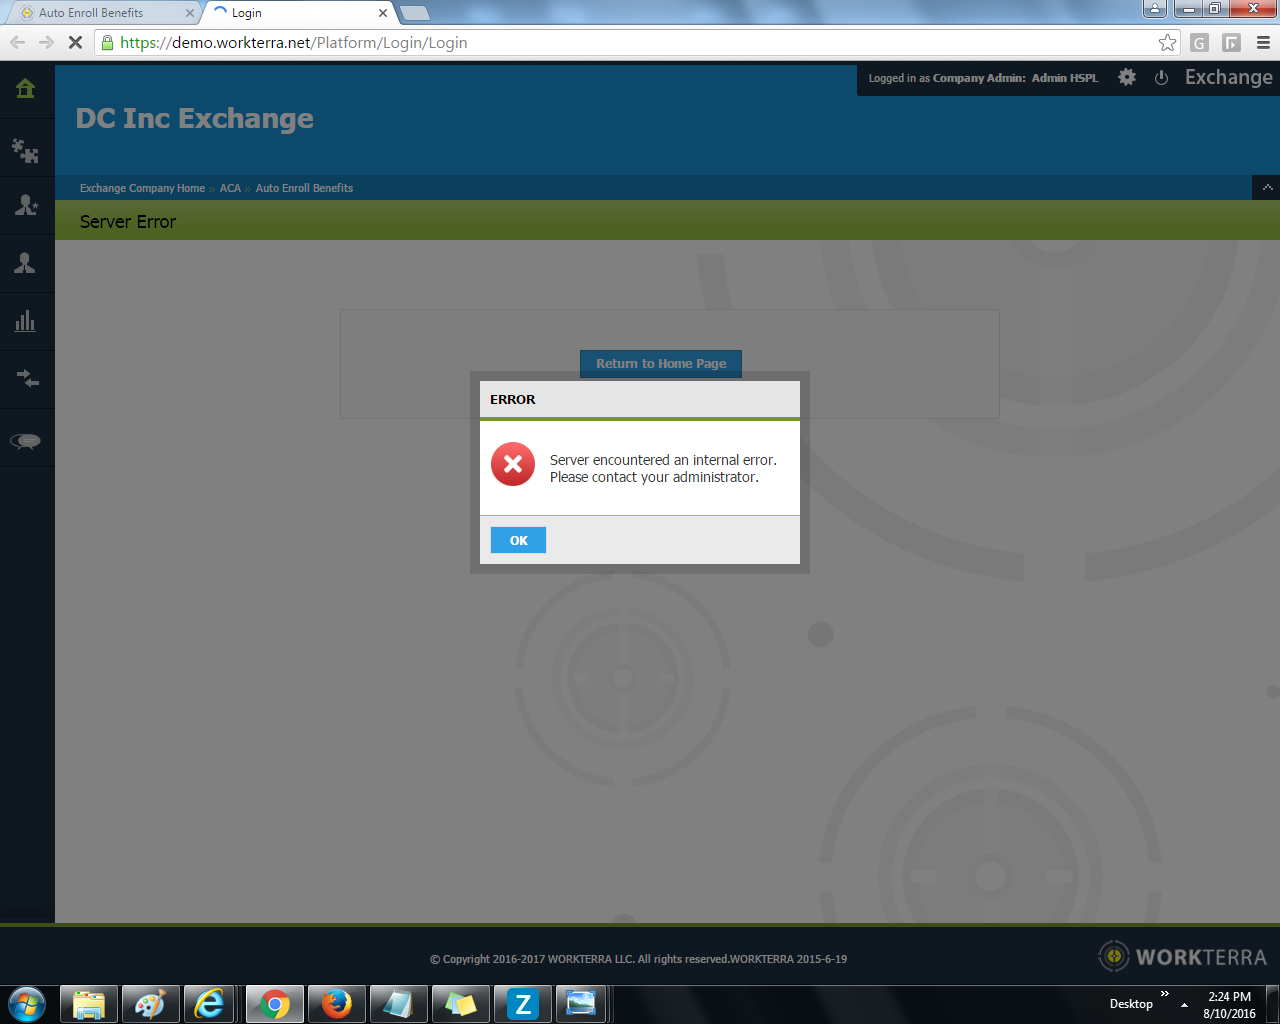Open the ACA breadcrumb link
1280x1024 pixels.
point(230,188)
